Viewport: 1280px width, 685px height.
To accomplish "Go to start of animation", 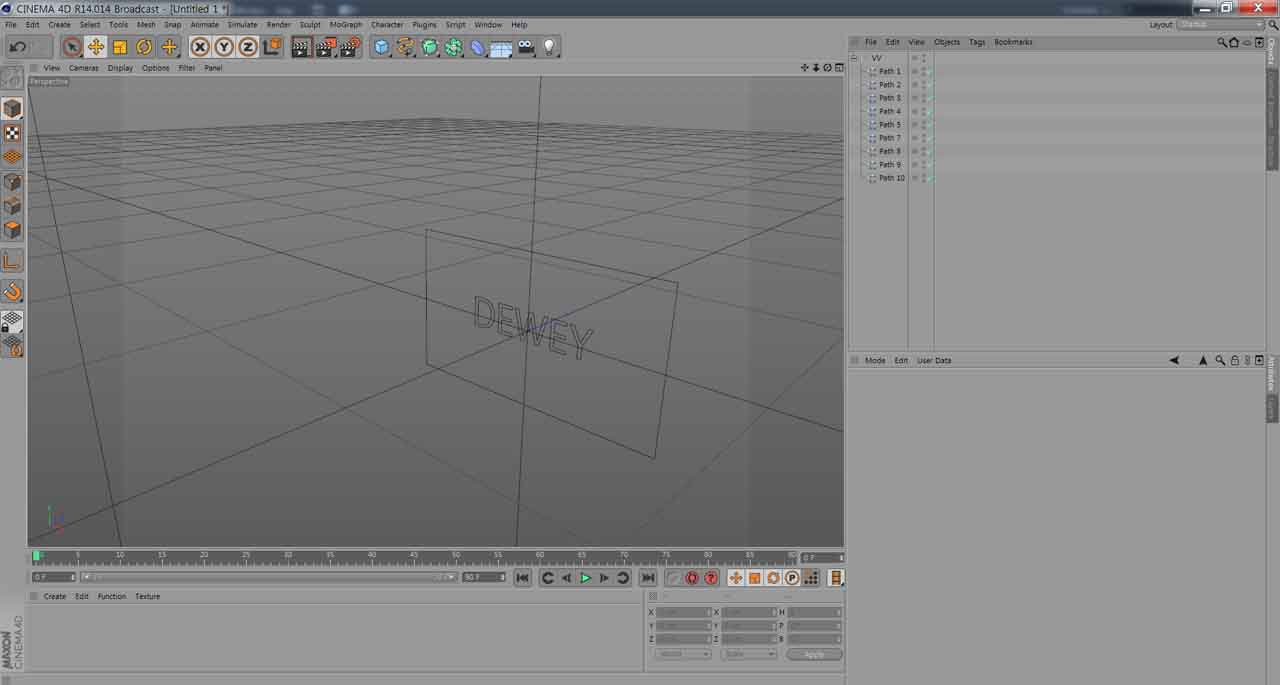I will click(522, 578).
